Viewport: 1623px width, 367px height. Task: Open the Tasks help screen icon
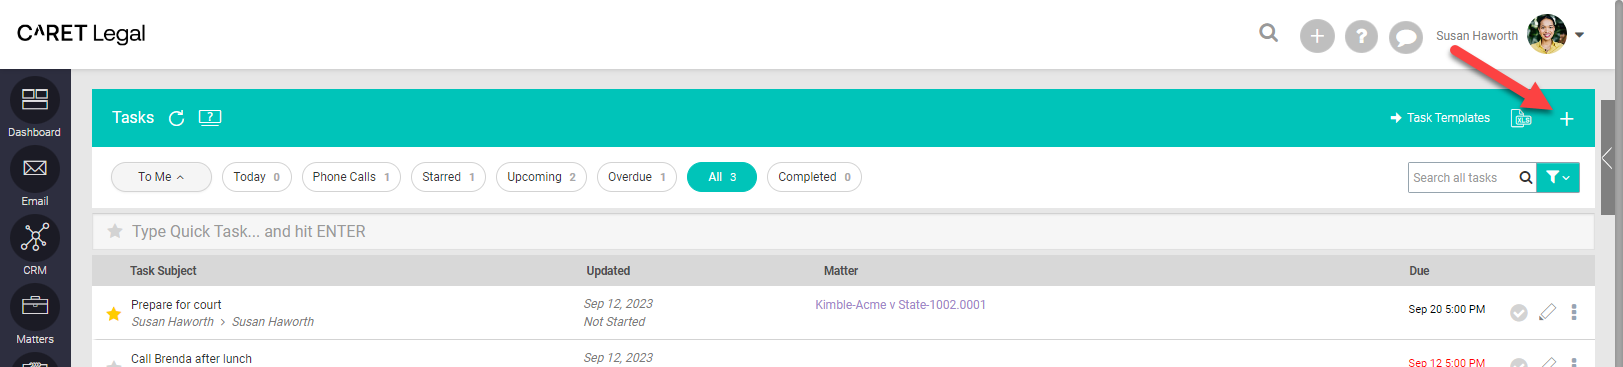(210, 117)
